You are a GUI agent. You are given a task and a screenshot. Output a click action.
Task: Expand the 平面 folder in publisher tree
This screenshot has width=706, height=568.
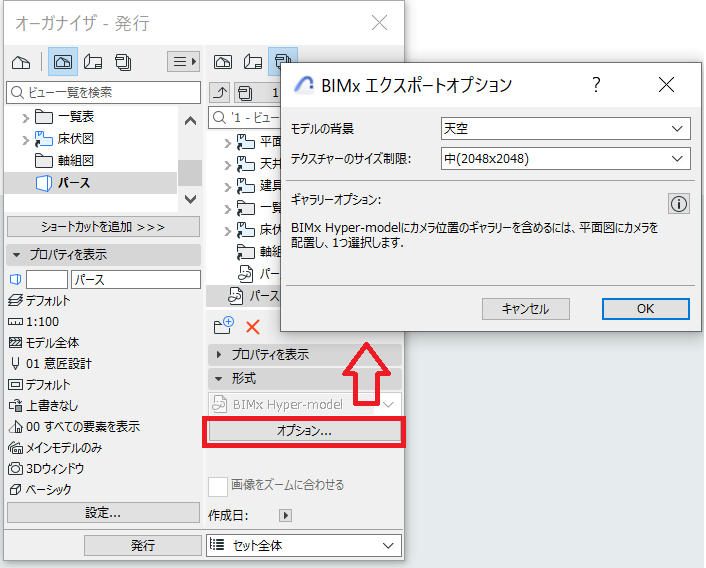tap(227, 143)
